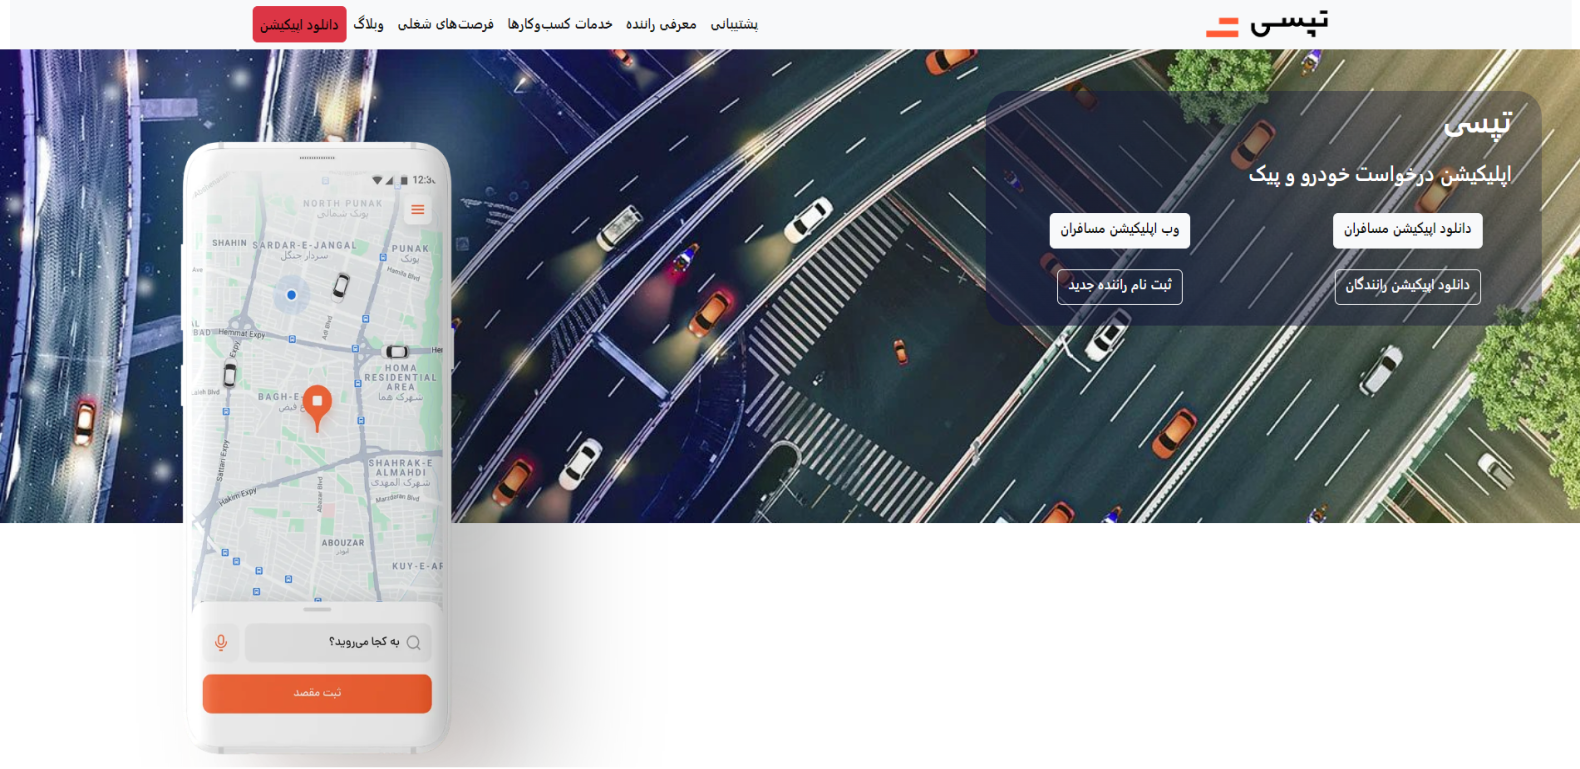Image resolution: width=1580 pixels, height=769 pixels.
Task: Visit the وبلاگ blog link
Action: (x=368, y=24)
